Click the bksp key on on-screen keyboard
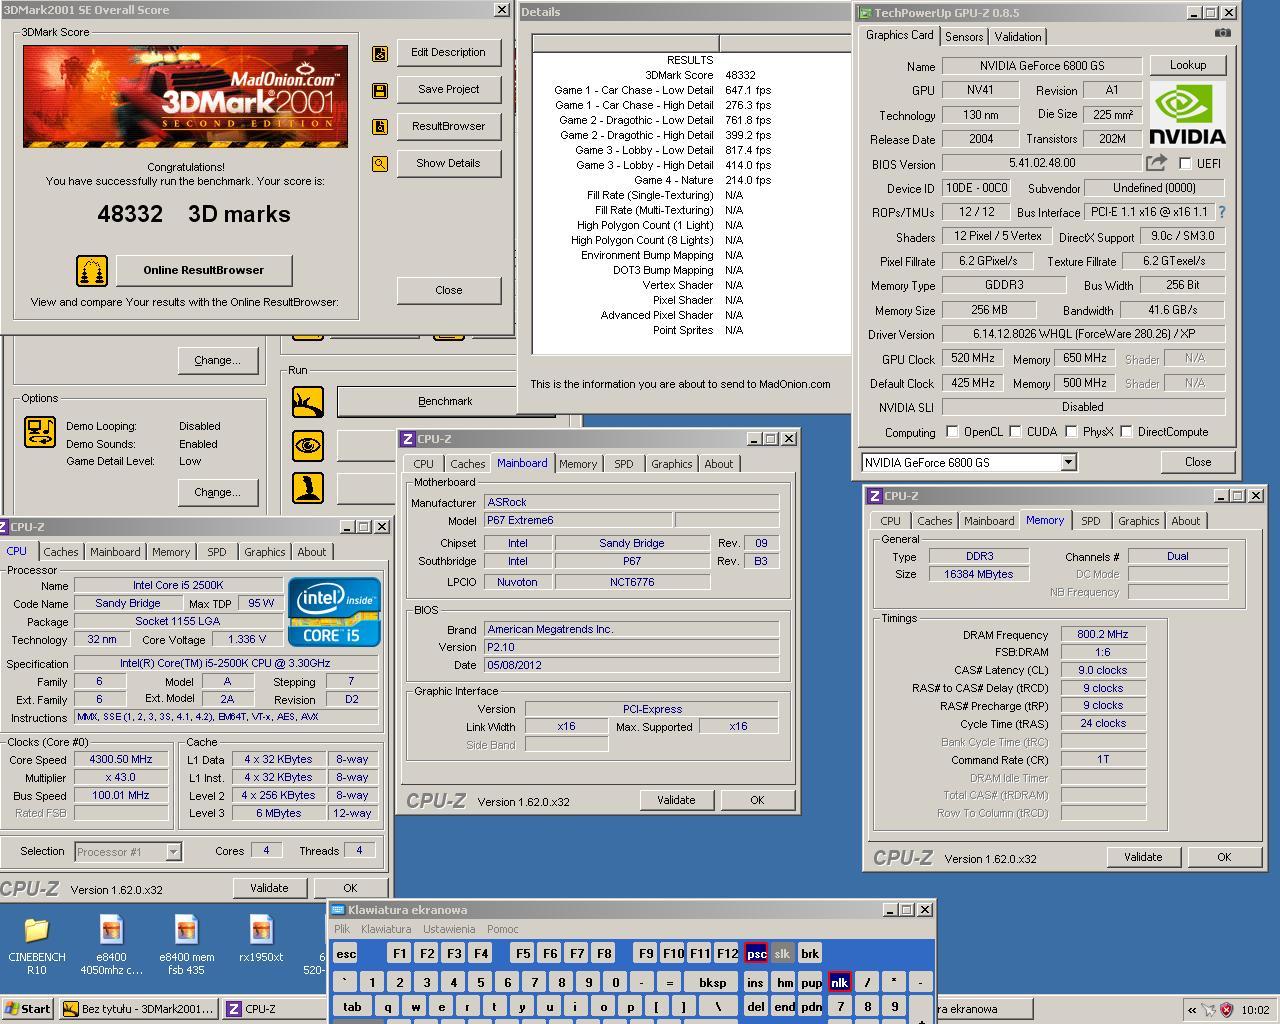Screen dimensions: 1280x1024 click(x=712, y=982)
